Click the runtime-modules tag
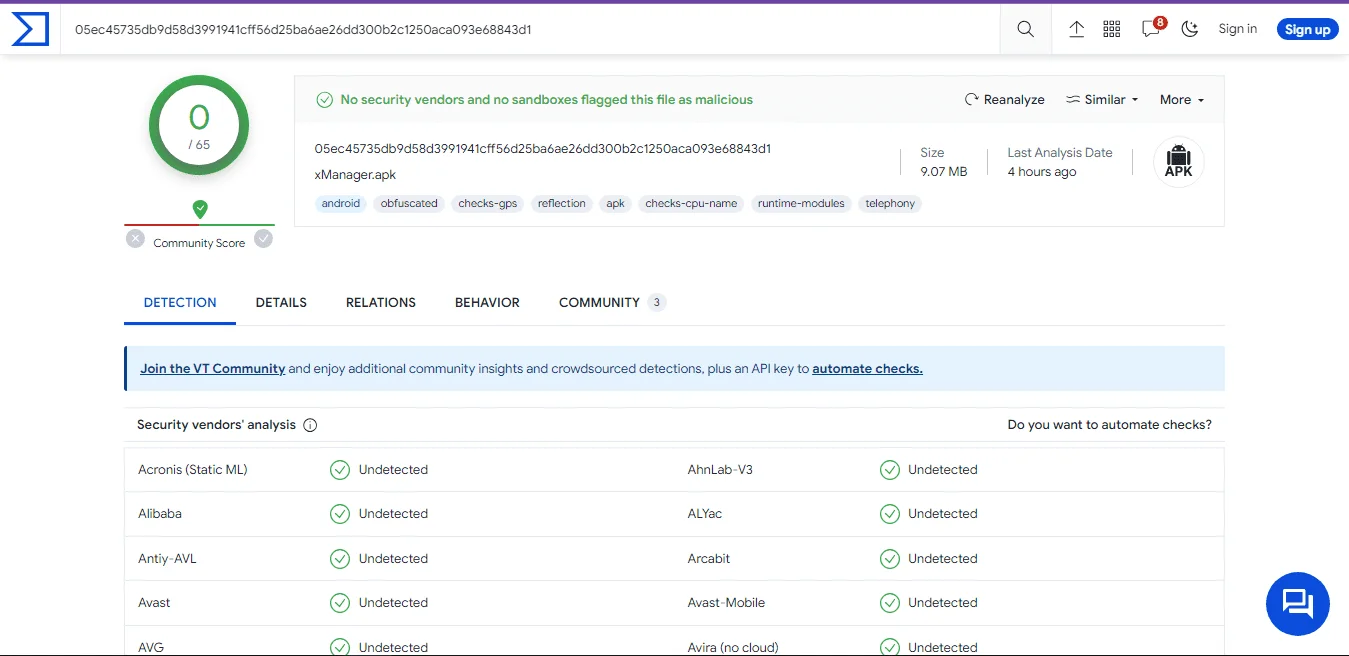The width and height of the screenshot is (1349, 656). (801, 203)
